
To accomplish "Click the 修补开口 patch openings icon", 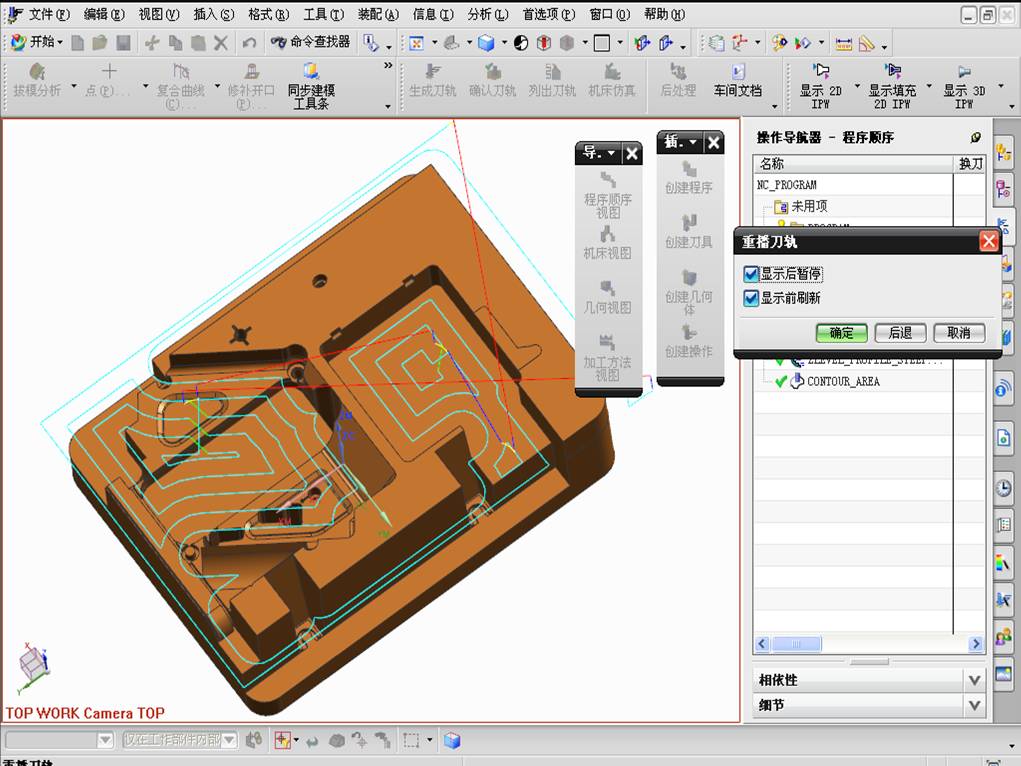I will point(251,70).
